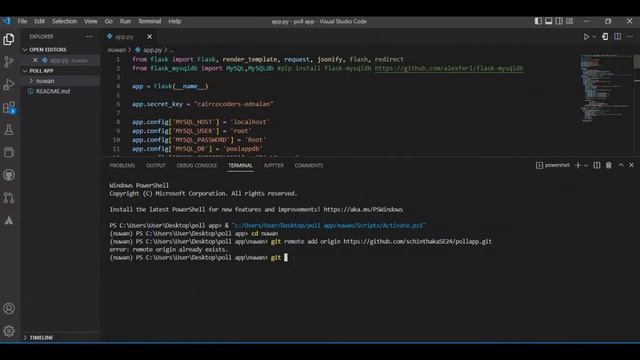Open the Manage gear settings

(9, 331)
